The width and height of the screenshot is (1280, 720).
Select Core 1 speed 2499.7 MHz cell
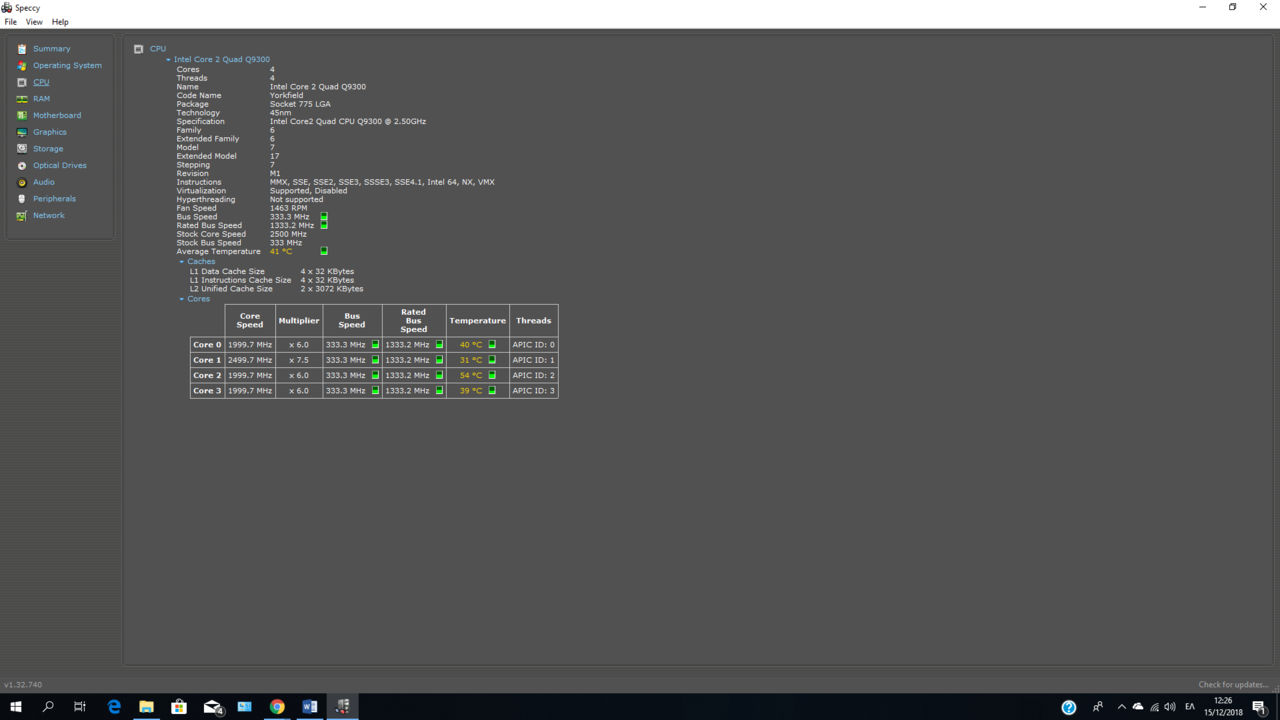coord(250,360)
